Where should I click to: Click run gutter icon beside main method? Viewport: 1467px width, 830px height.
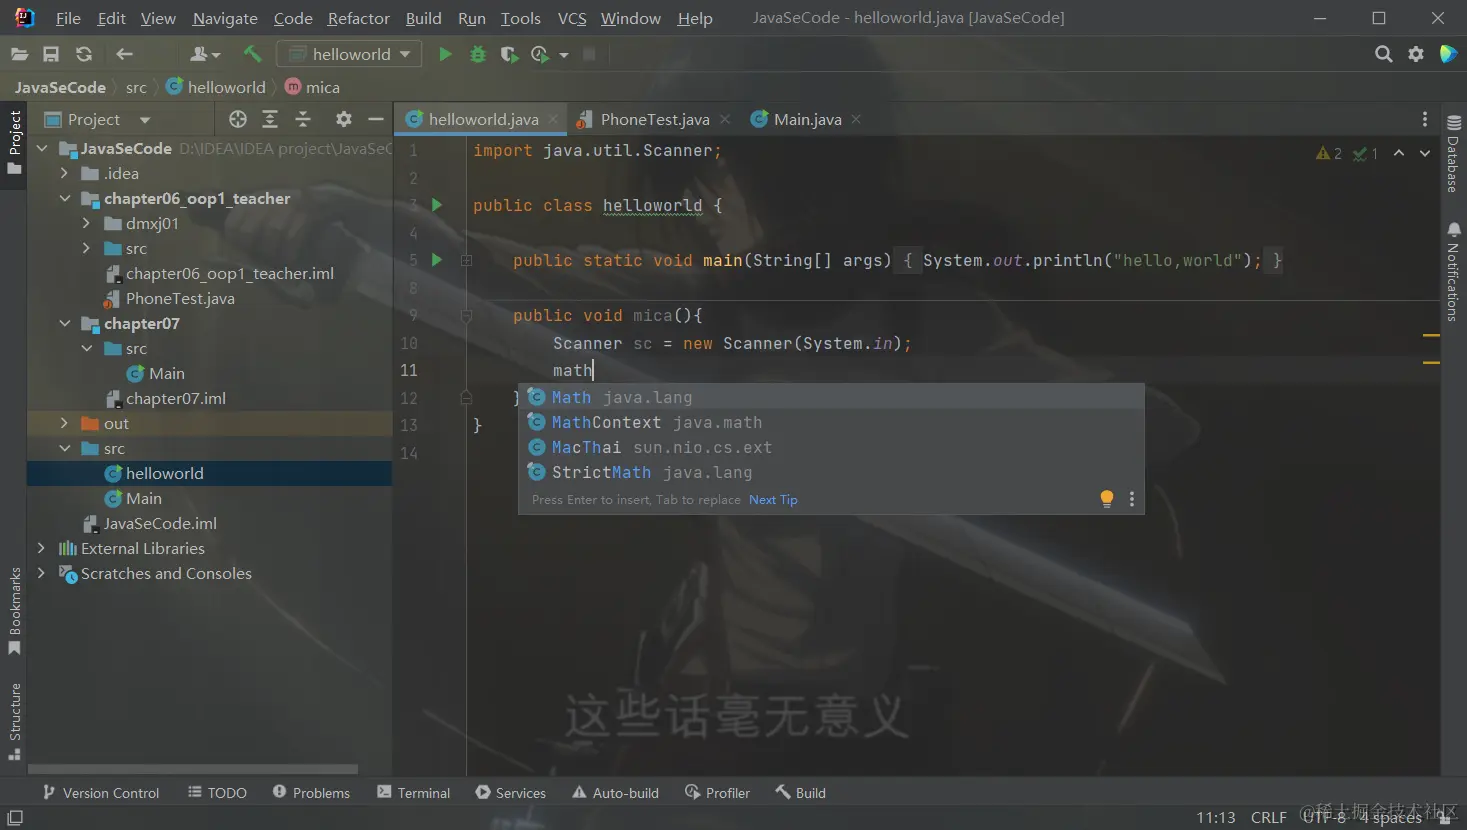click(x=437, y=259)
